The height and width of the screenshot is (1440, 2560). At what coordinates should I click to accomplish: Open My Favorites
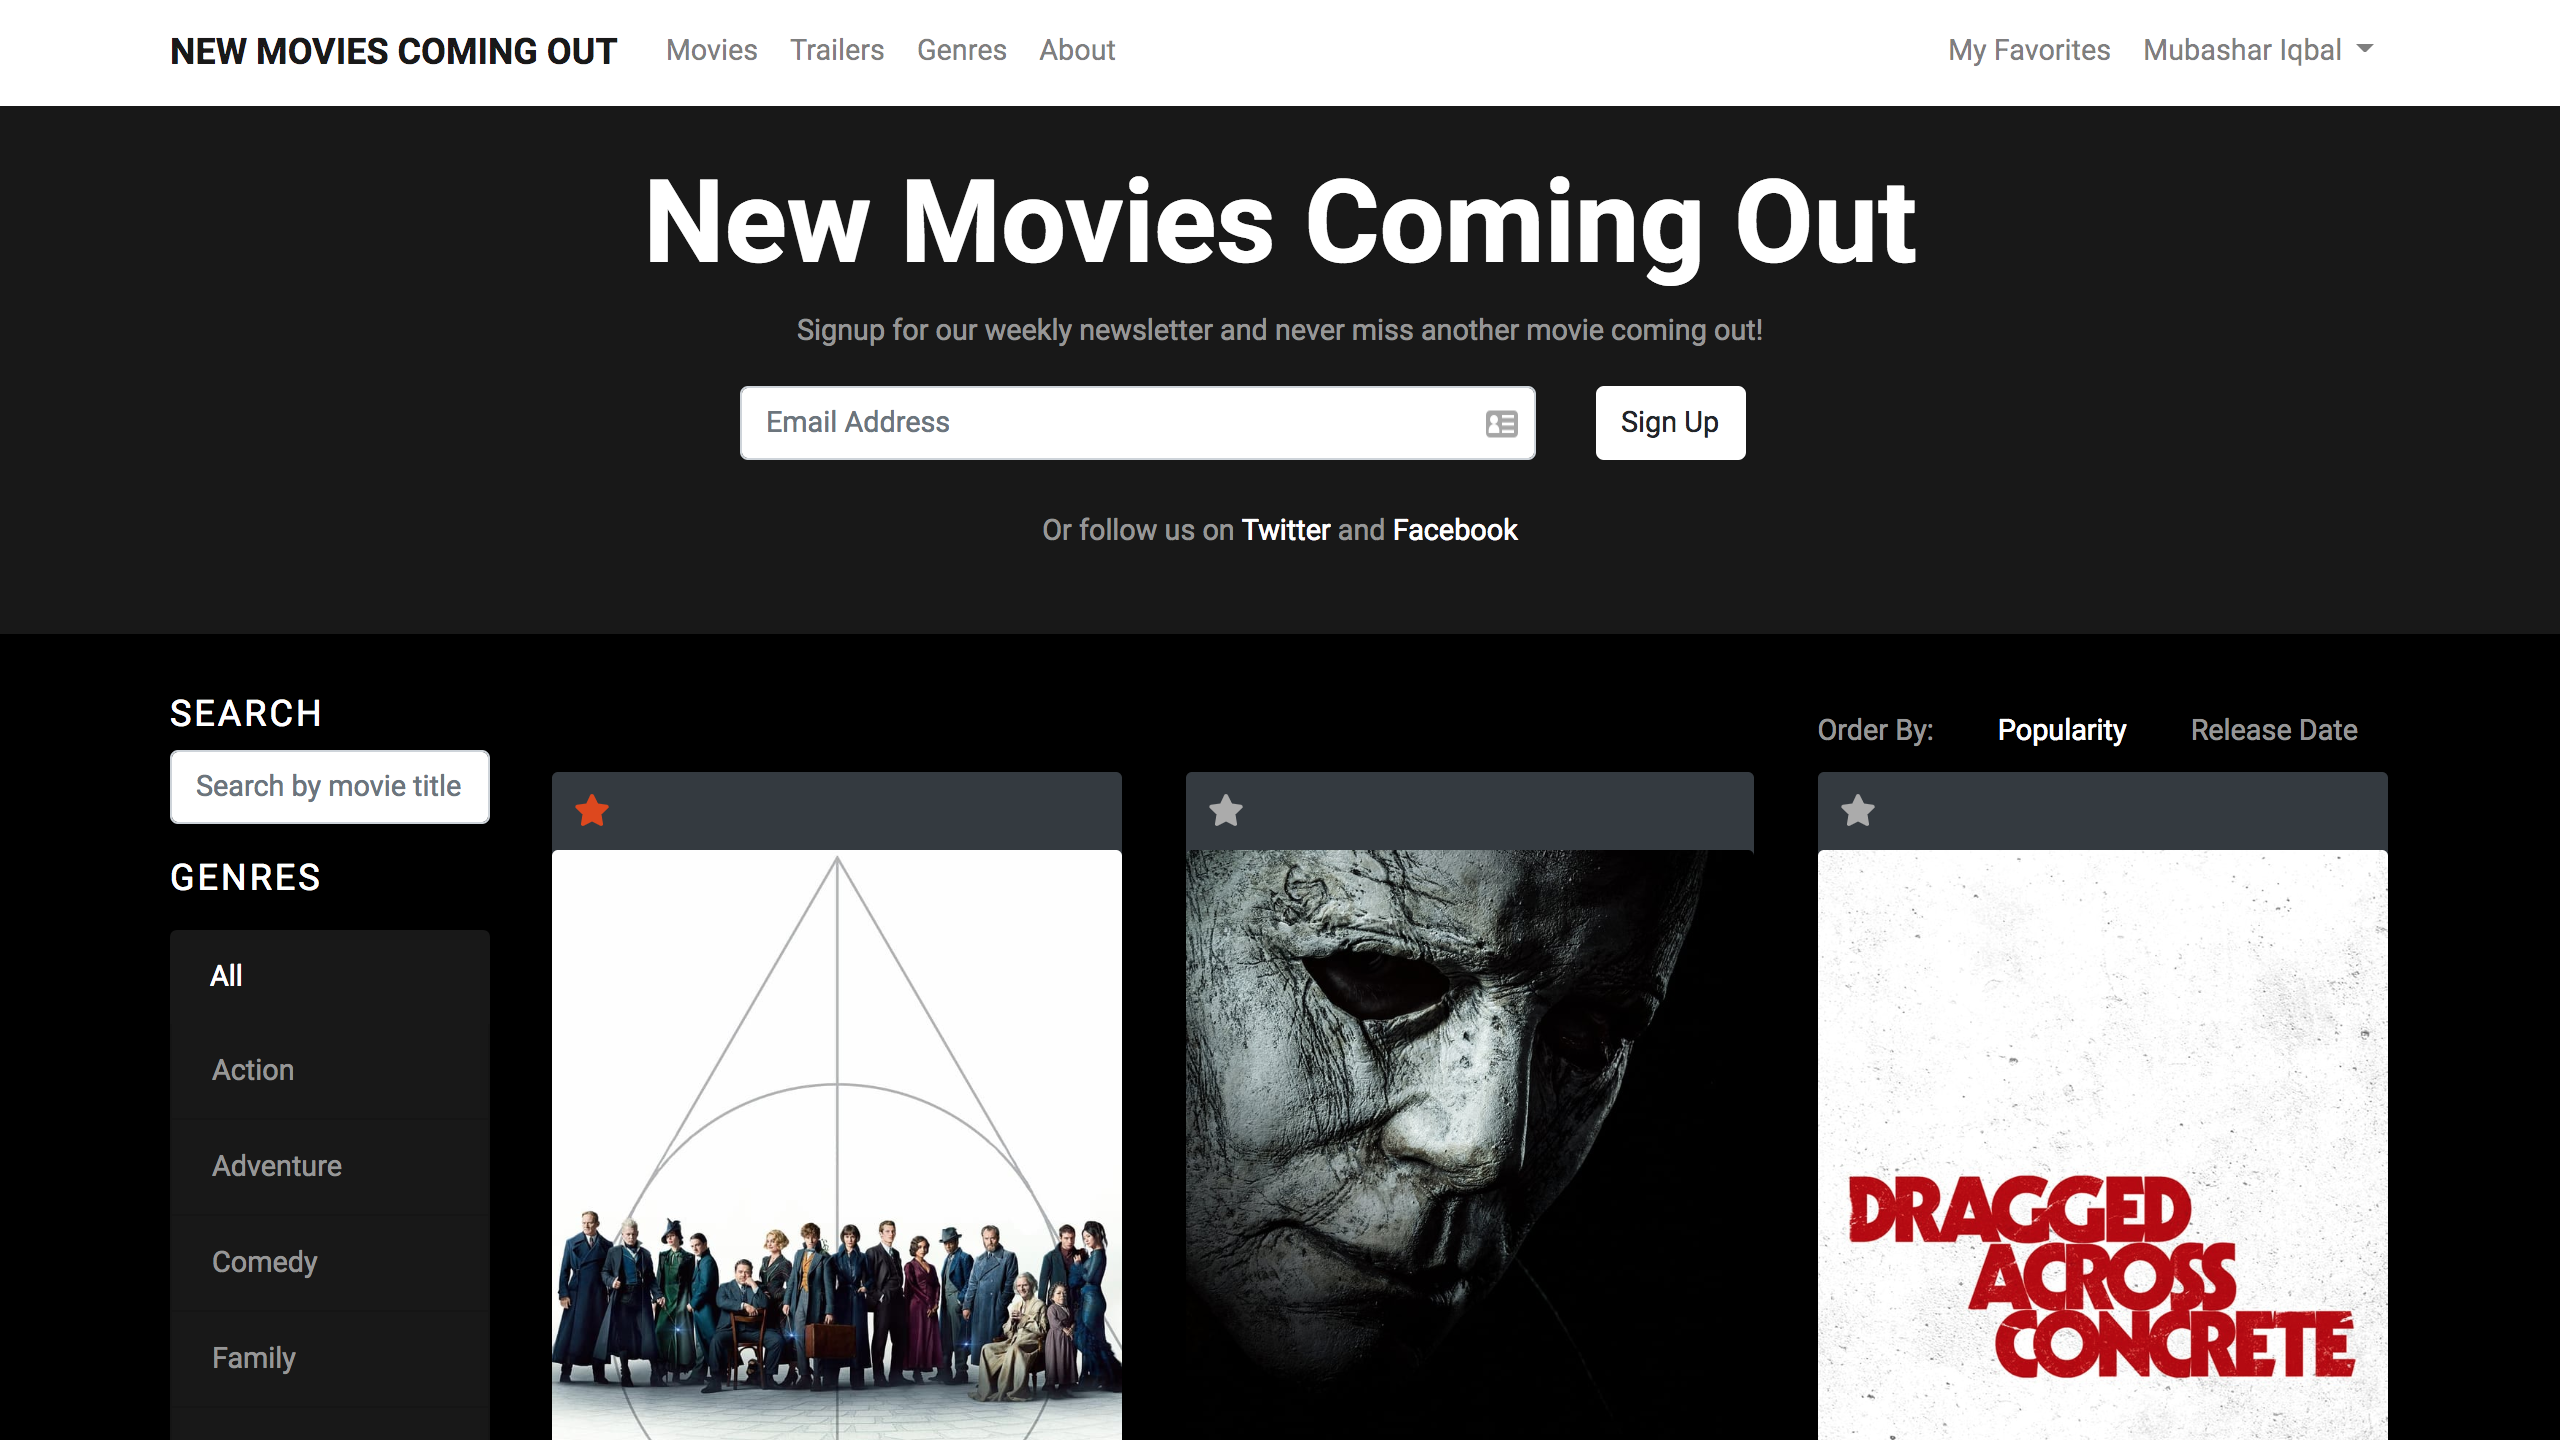[x=2028, y=50]
